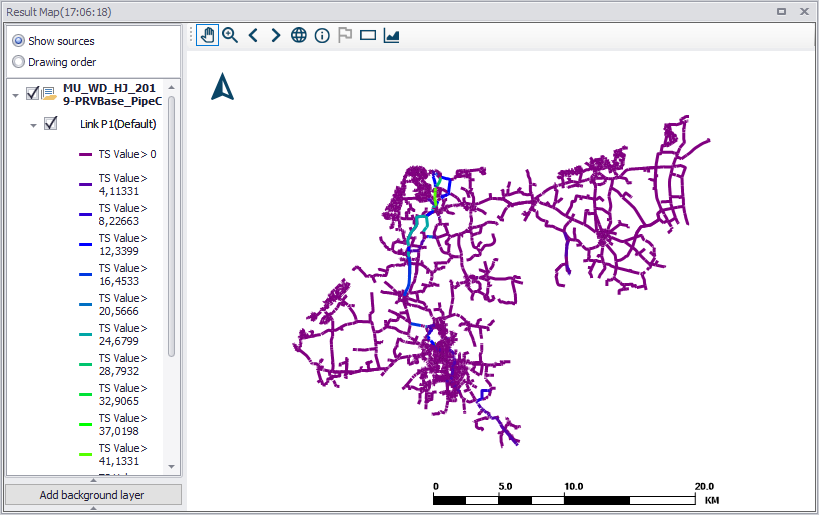Viewport: 819px width, 515px height.
Task: Click teal swatch for TS Value> 24,6799
Action: click(86, 335)
